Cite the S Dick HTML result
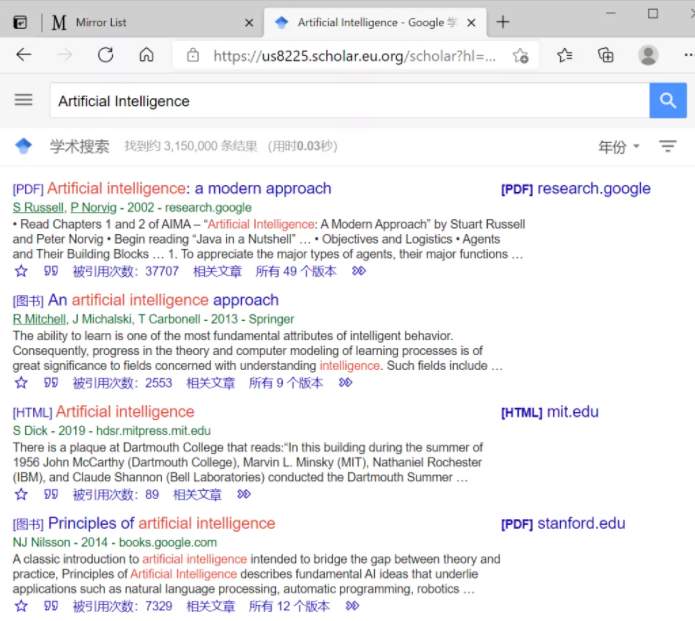 tap(51, 494)
